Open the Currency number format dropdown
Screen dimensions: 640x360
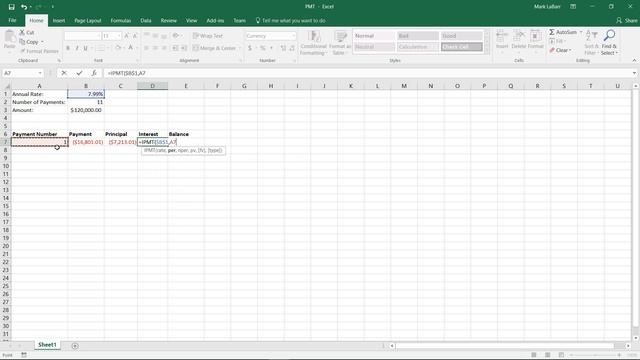(293, 36)
